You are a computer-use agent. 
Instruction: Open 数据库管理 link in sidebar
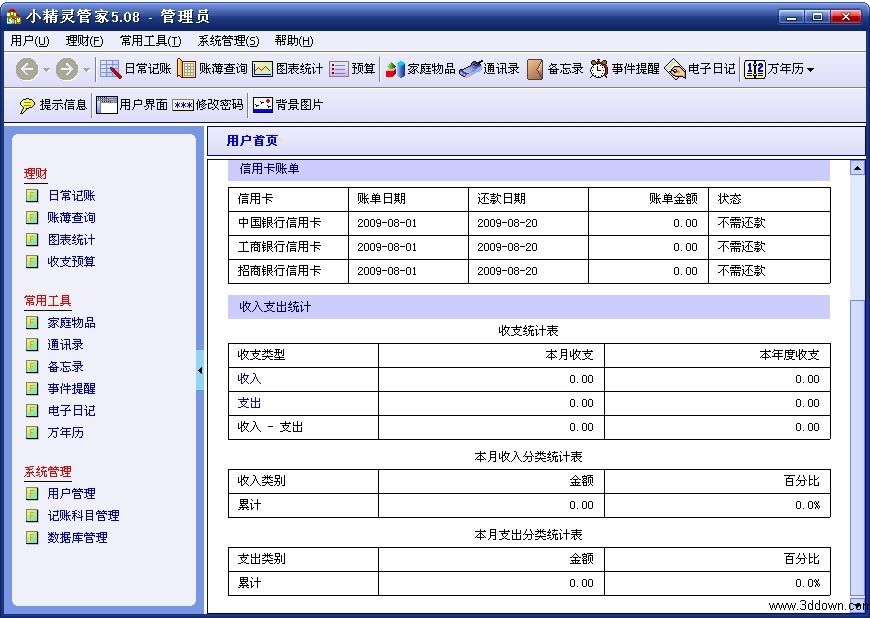[78, 537]
